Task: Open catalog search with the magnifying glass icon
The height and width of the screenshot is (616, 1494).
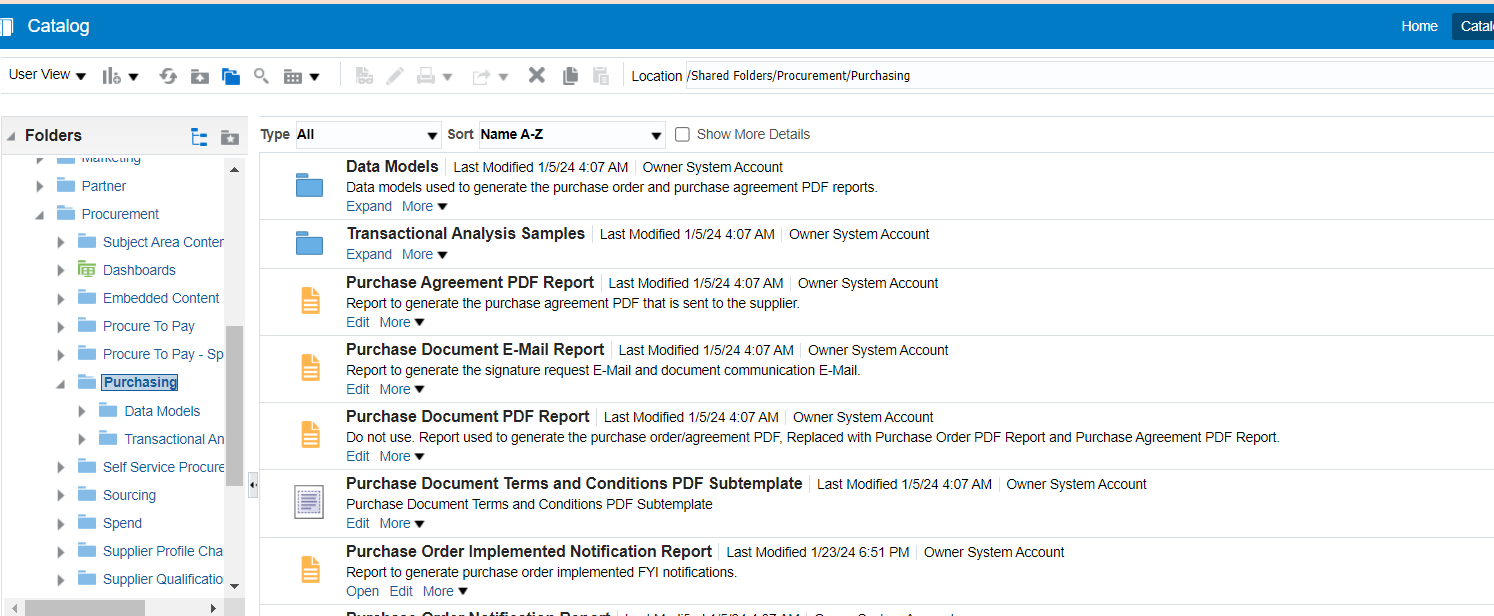Action: (x=261, y=75)
